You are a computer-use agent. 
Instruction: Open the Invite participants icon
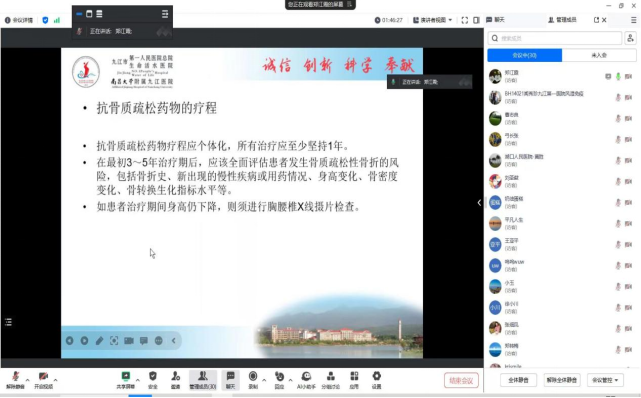point(175,380)
